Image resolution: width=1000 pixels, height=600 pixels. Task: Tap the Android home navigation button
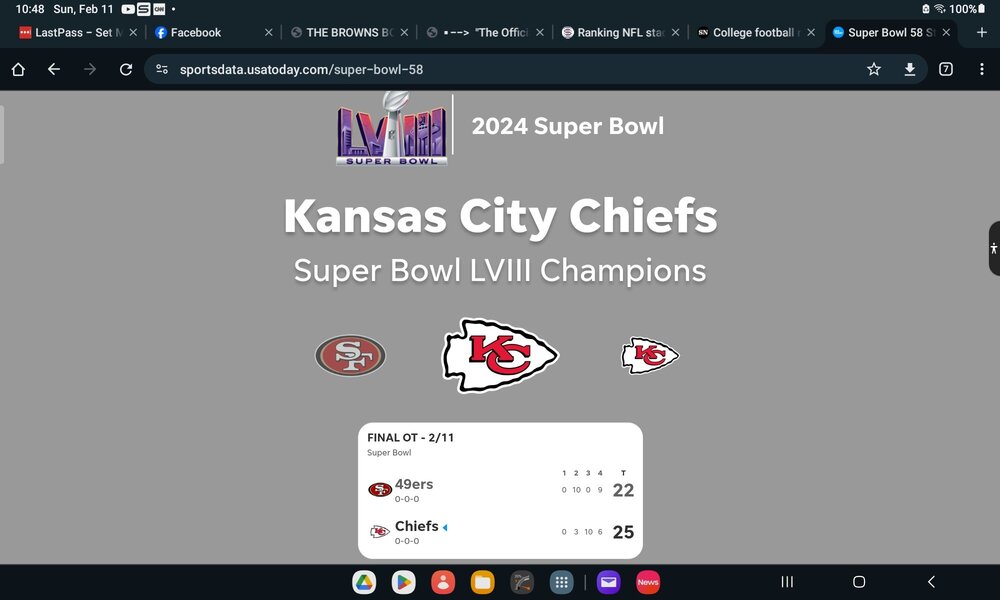(x=859, y=582)
